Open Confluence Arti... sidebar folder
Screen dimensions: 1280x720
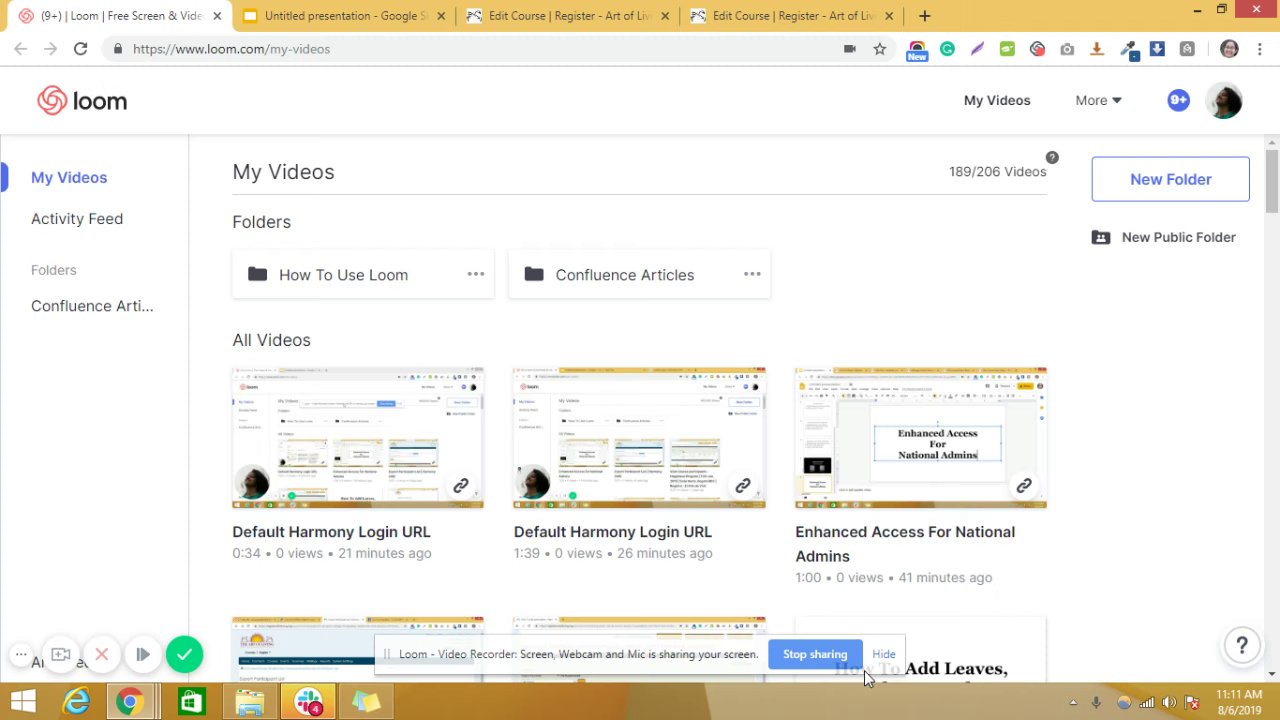92,306
